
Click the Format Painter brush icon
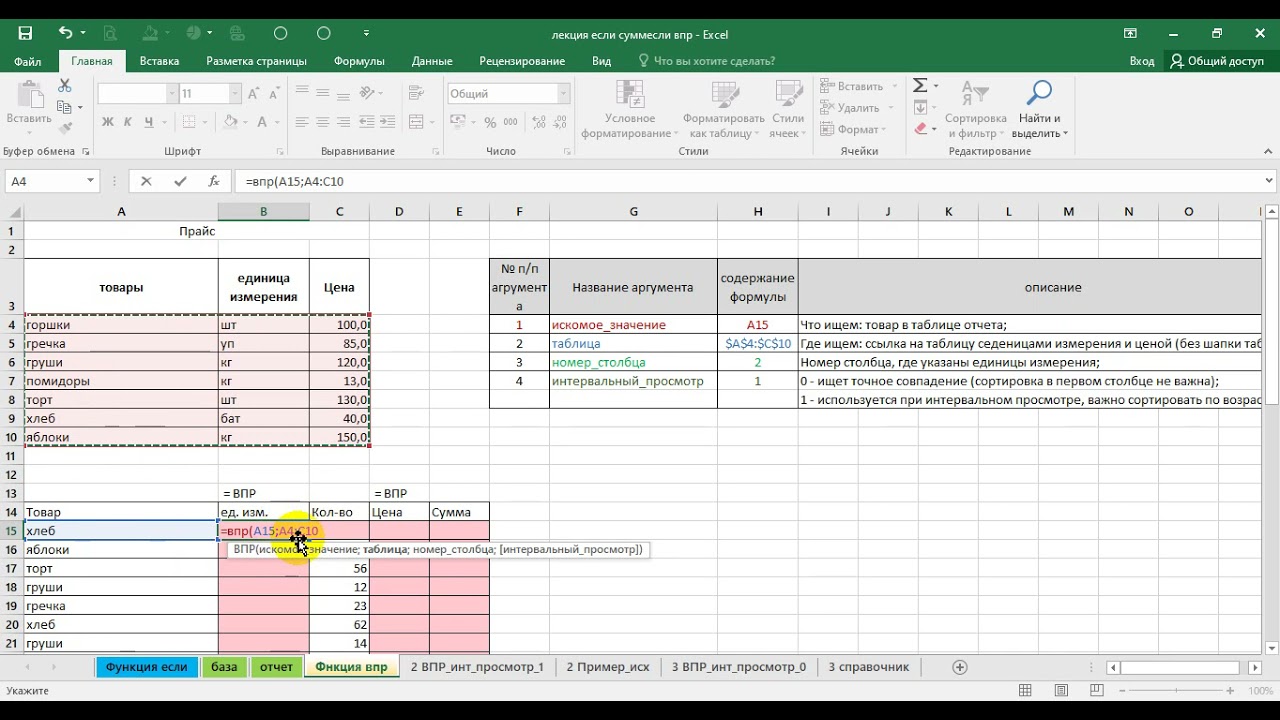pyautogui.click(x=65, y=128)
